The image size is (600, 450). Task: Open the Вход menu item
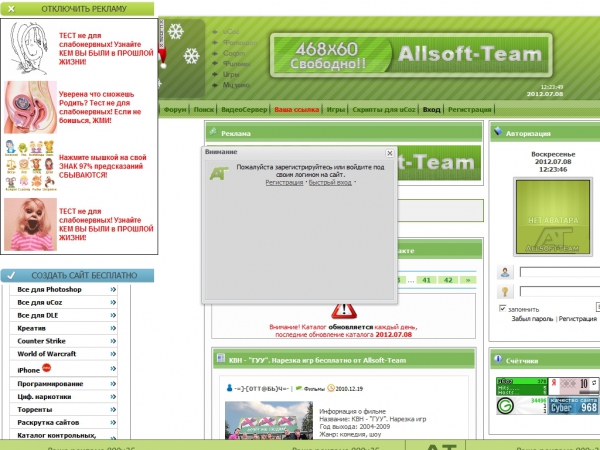[432, 109]
